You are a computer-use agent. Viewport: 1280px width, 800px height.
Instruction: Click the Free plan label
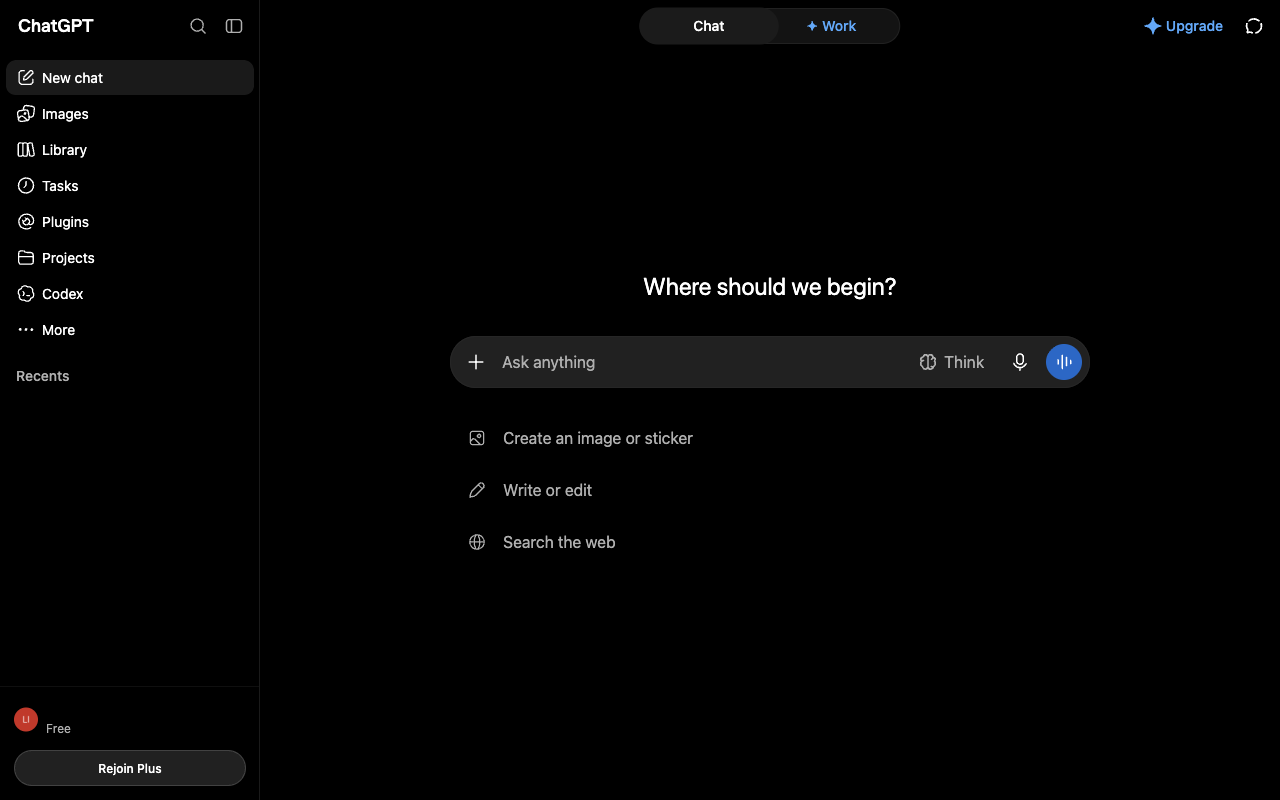58,729
